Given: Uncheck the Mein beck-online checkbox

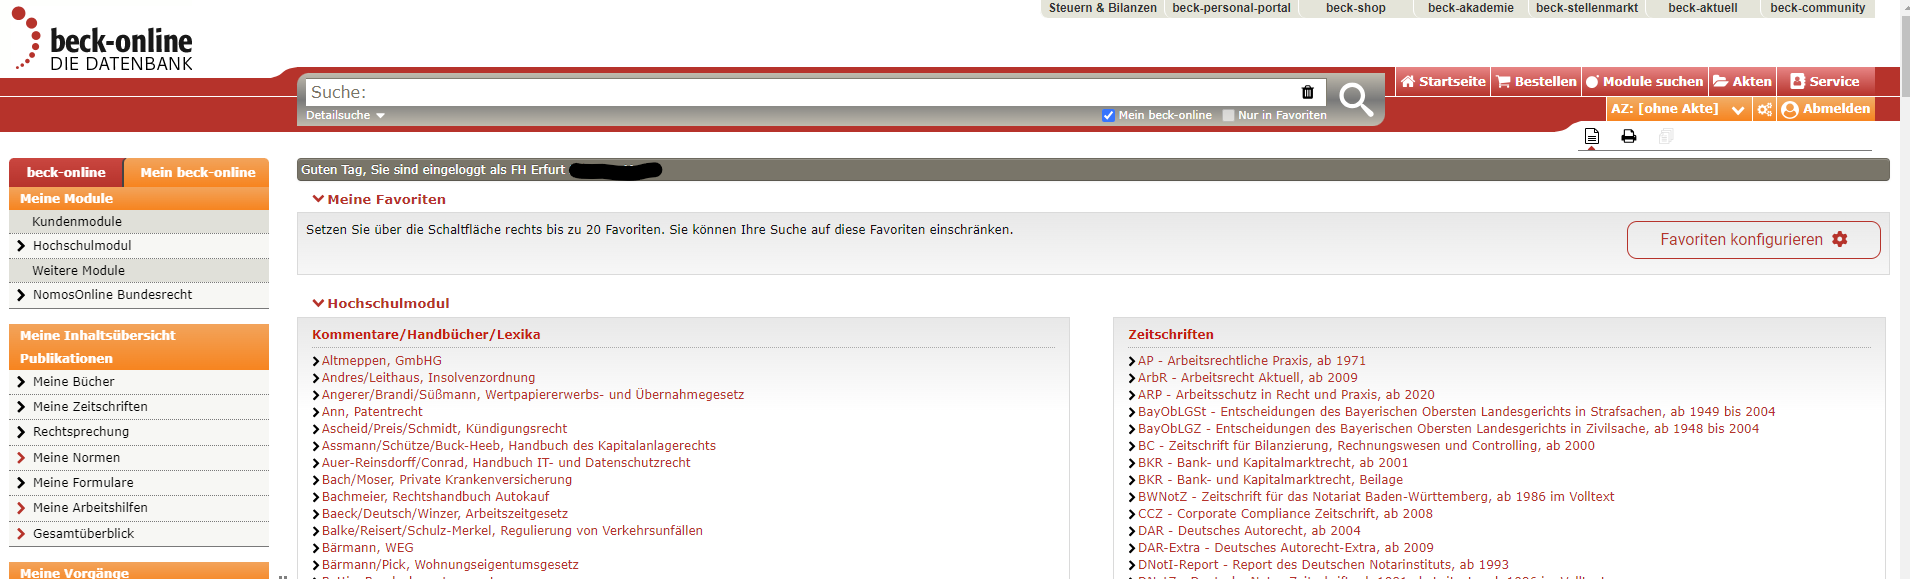Looking at the screenshot, I should 1108,116.
